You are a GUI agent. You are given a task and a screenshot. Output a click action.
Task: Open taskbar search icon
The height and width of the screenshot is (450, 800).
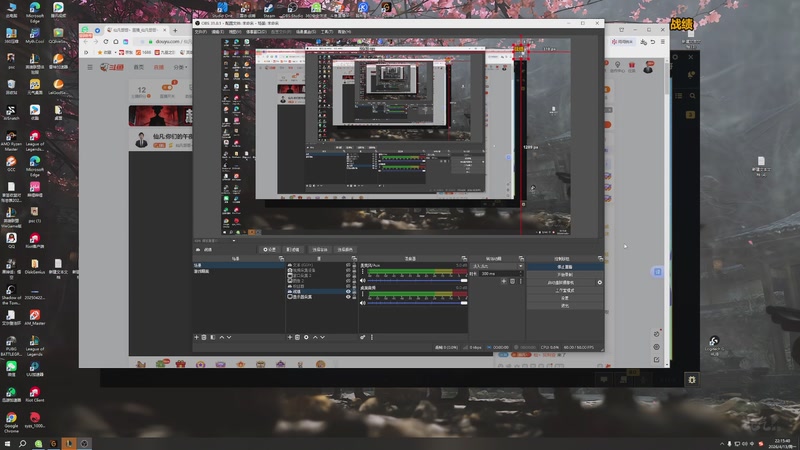click(22, 443)
